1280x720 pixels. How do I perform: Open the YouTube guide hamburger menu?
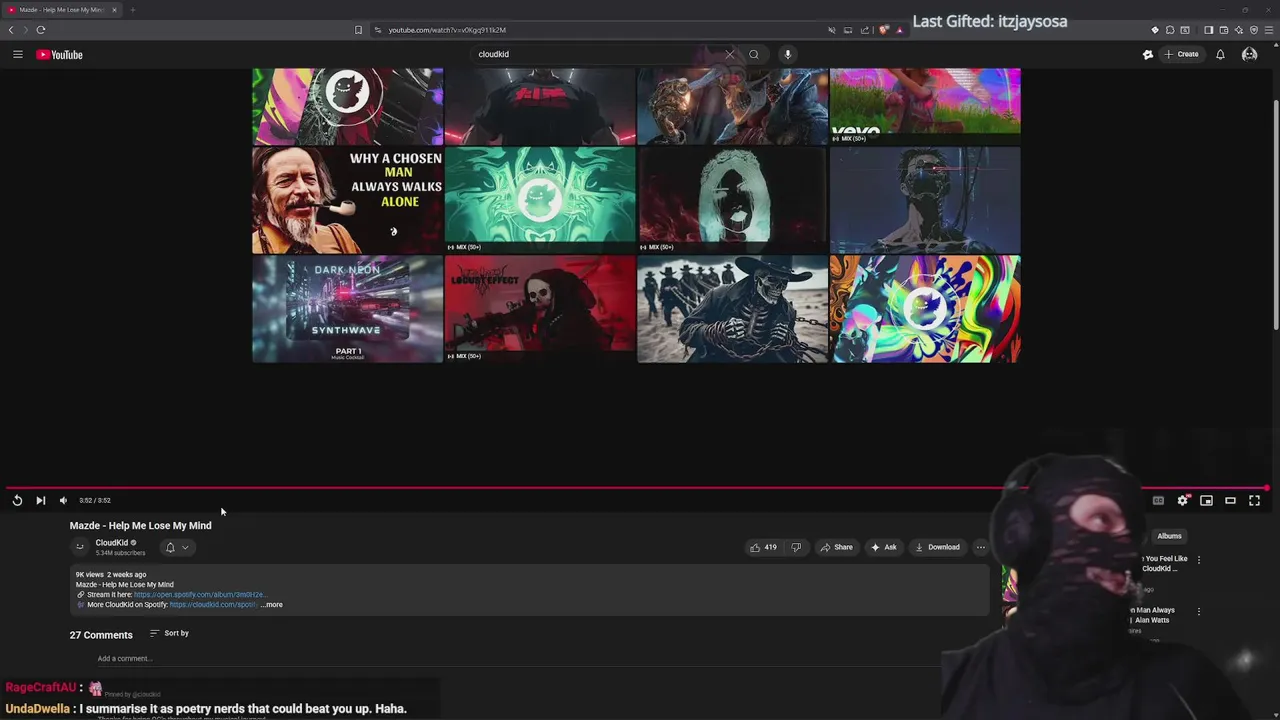tap(17, 54)
